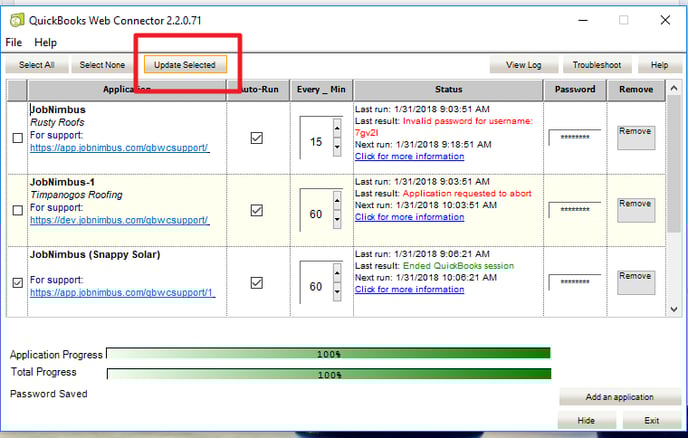This screenshot has width=688, height=438.
Task: Click the Hide button
Action: coord(586,420)
